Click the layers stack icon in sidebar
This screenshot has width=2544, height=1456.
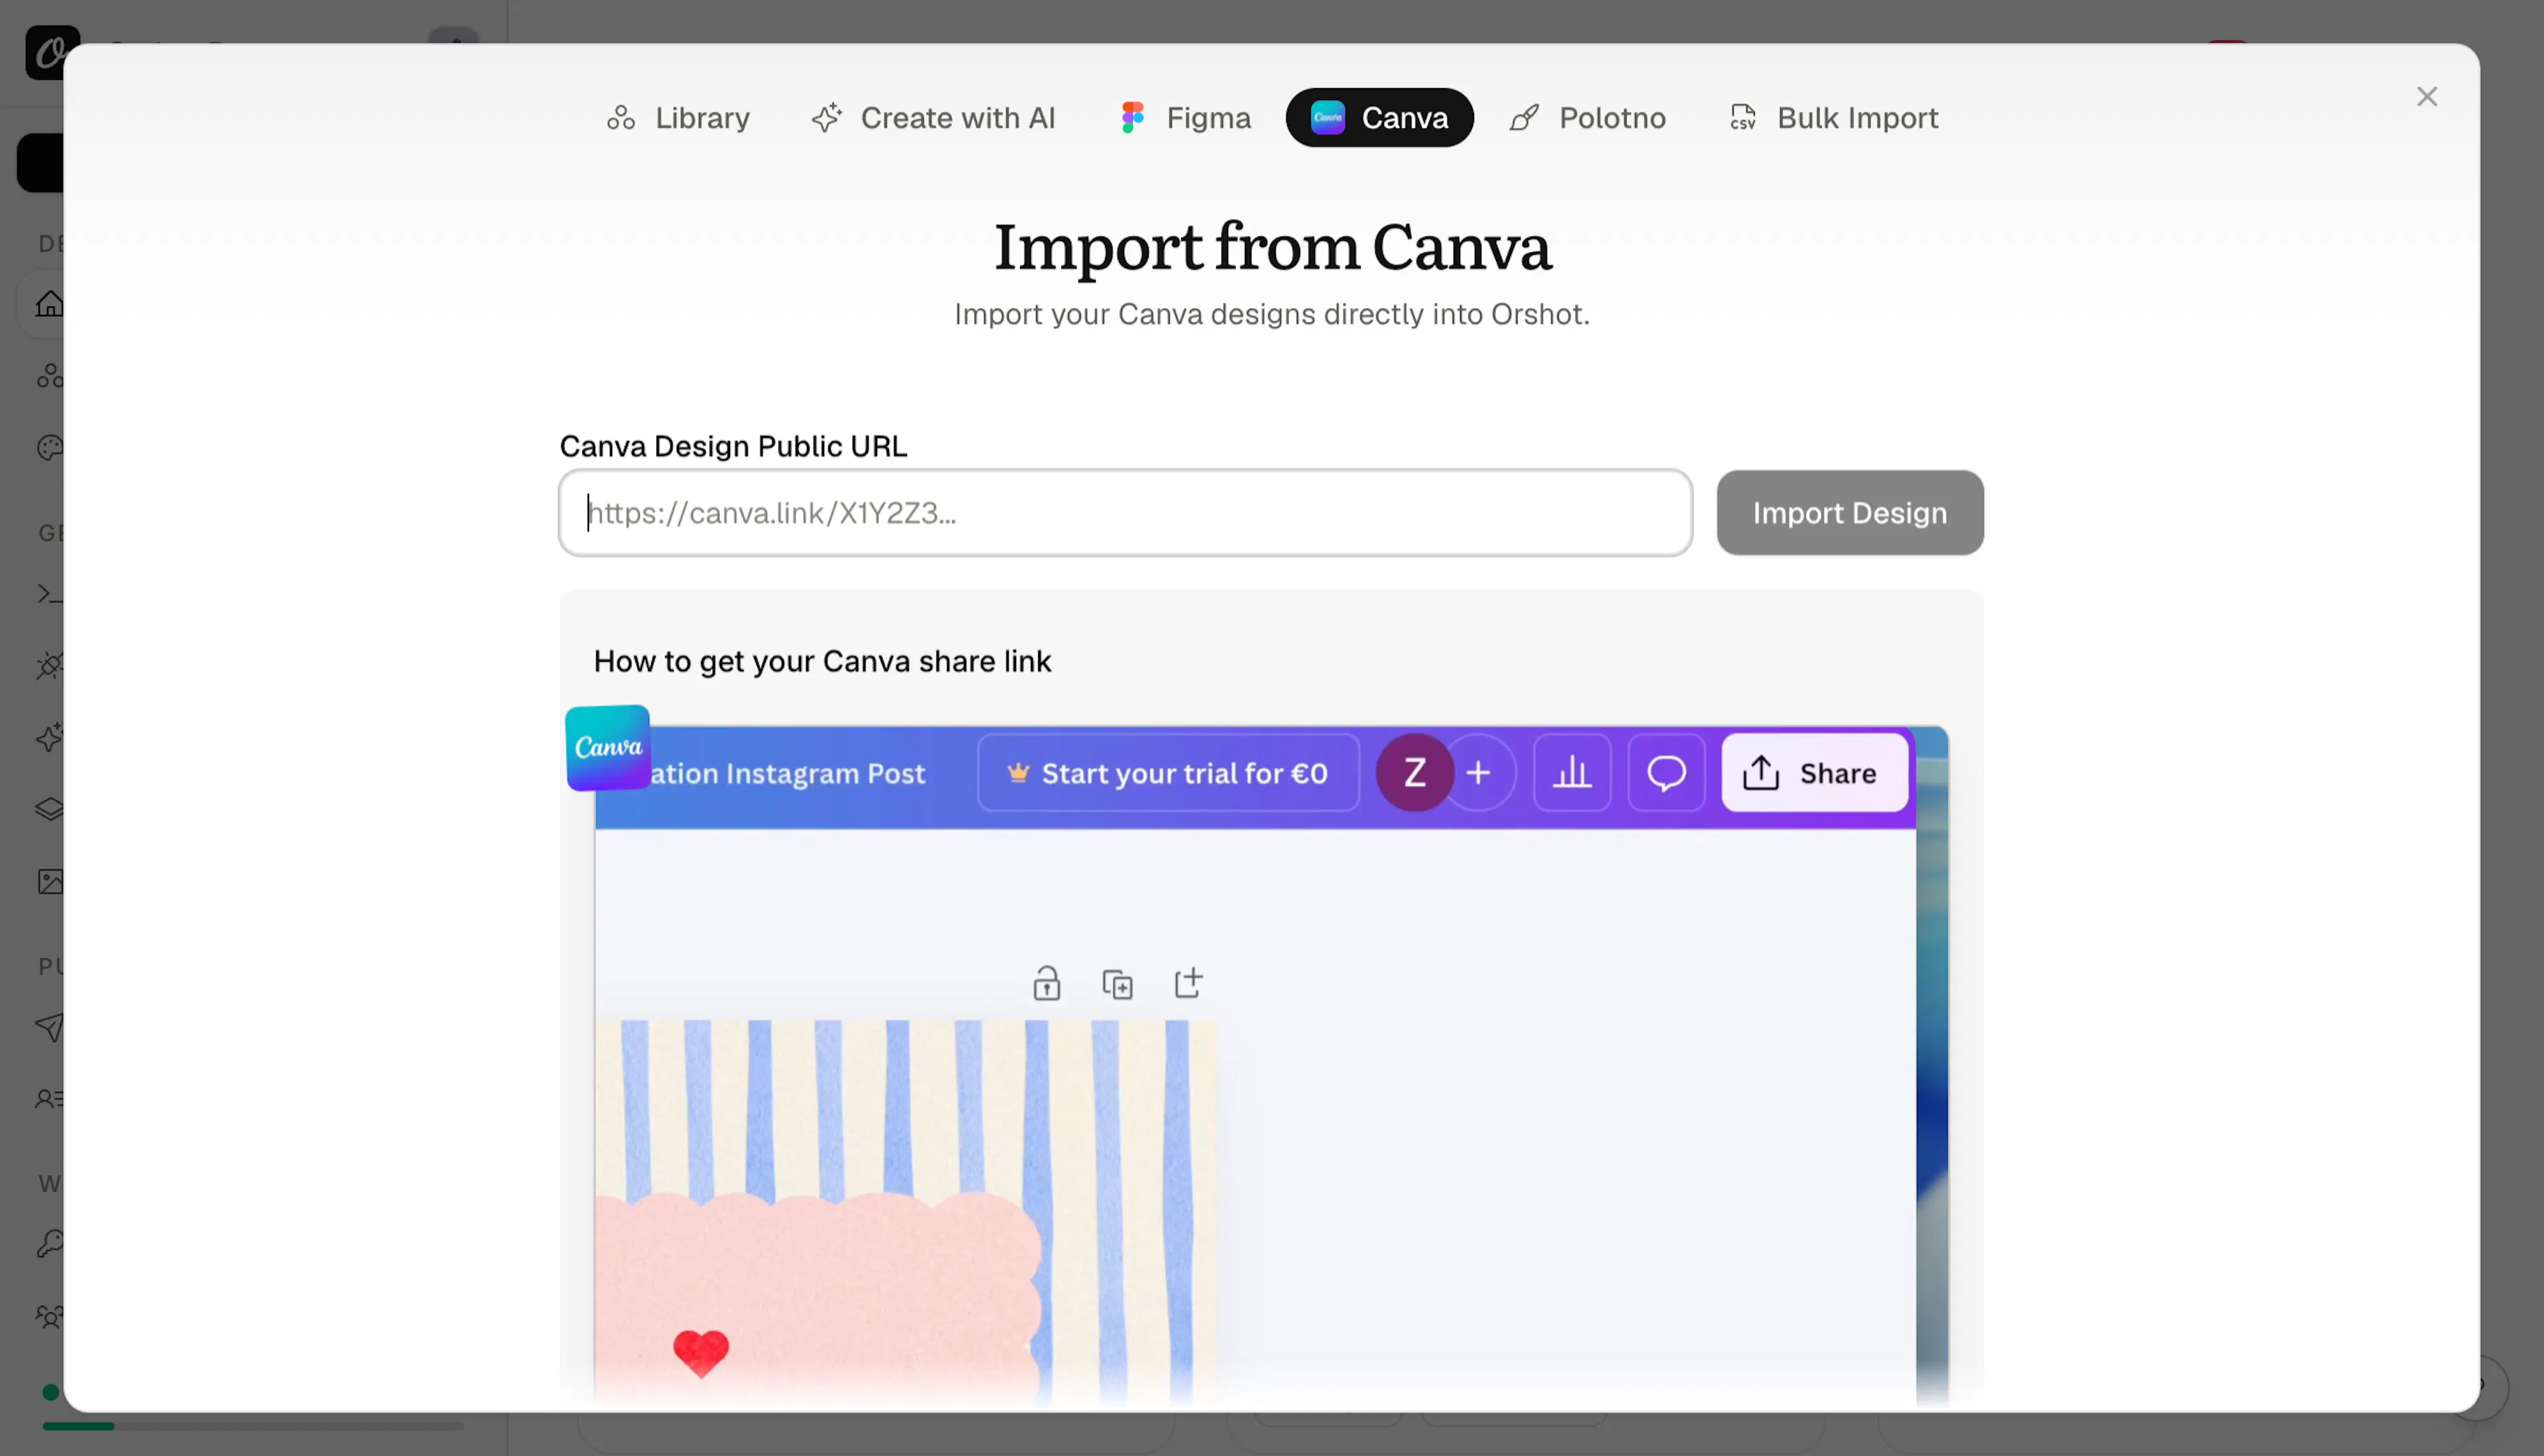click(49, 809)
